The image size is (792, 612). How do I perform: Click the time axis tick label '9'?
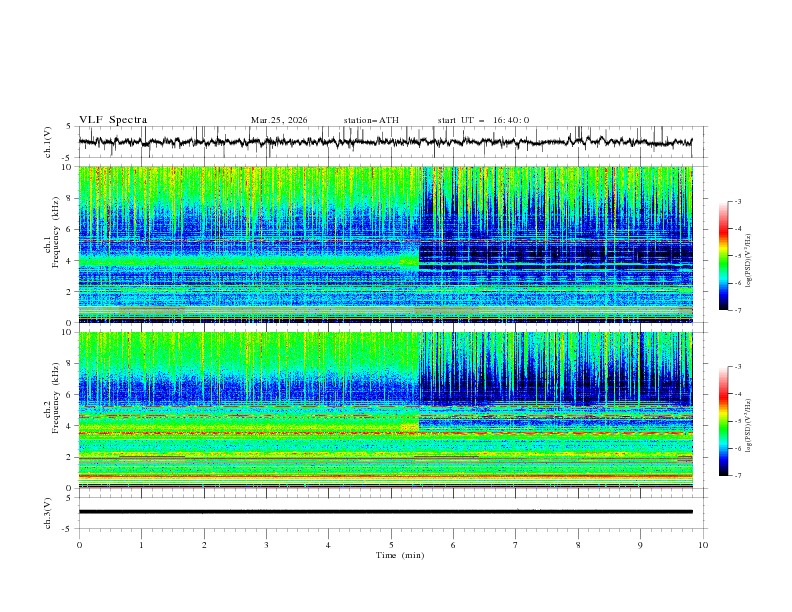[x=640, y=545]
